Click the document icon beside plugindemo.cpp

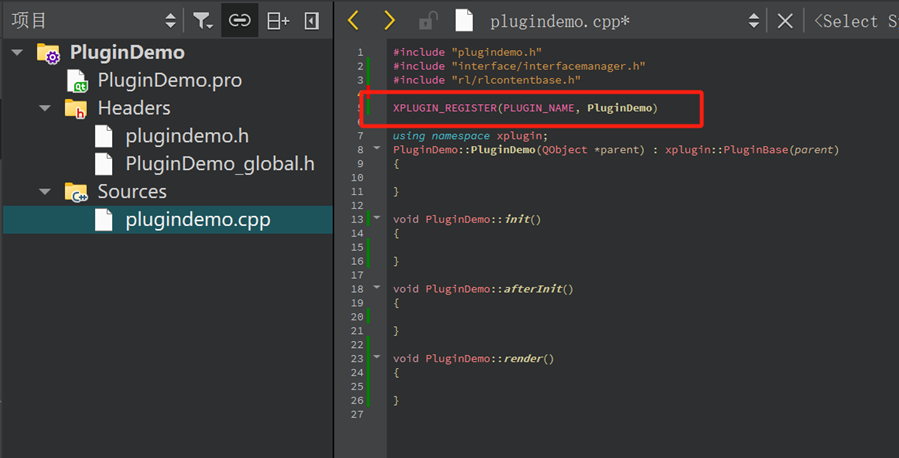[464, 21]
